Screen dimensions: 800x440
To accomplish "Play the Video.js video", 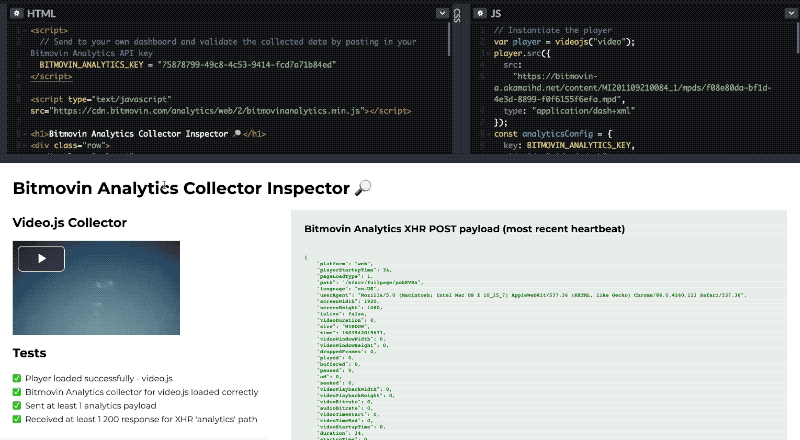I will pyautogui.click(x=41, y=259).
